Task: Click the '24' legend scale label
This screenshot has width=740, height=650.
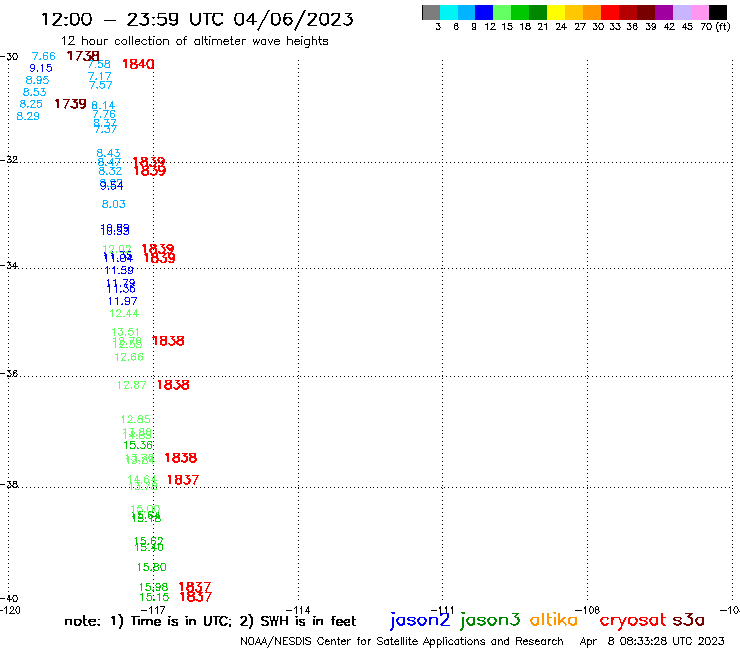Action: 561,26
